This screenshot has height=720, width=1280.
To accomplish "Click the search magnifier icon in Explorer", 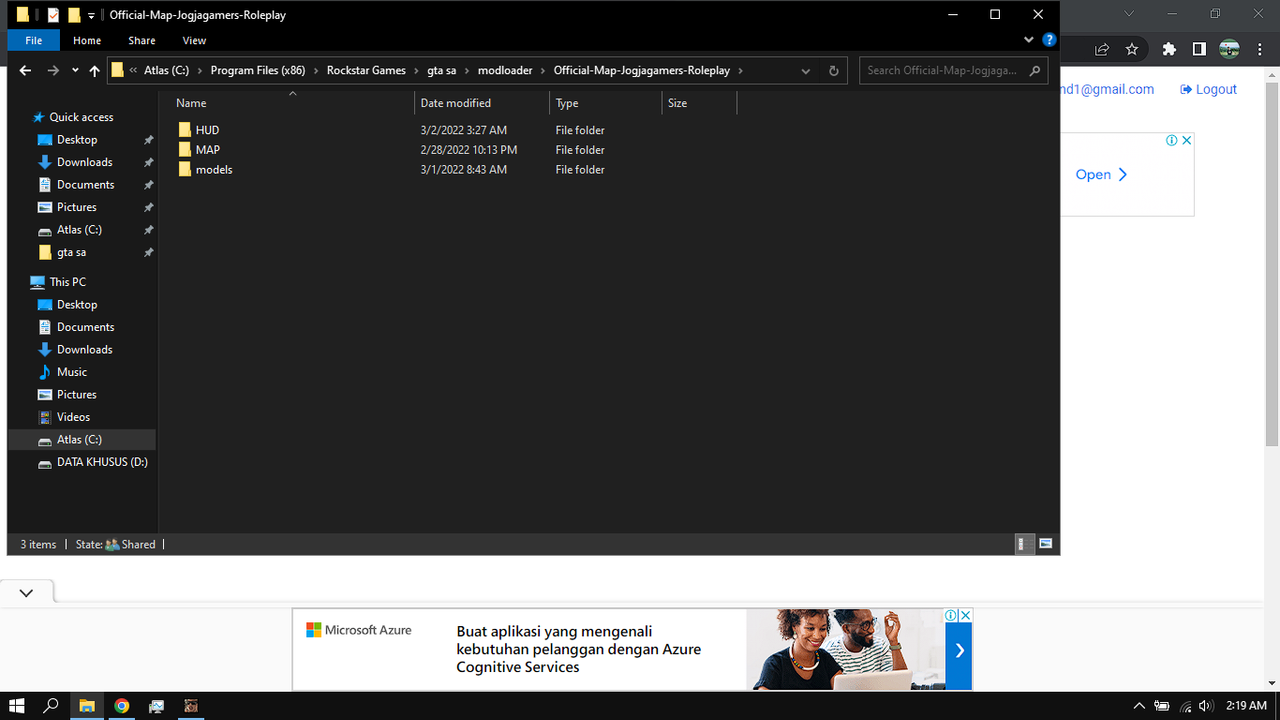I will 1035,71.
